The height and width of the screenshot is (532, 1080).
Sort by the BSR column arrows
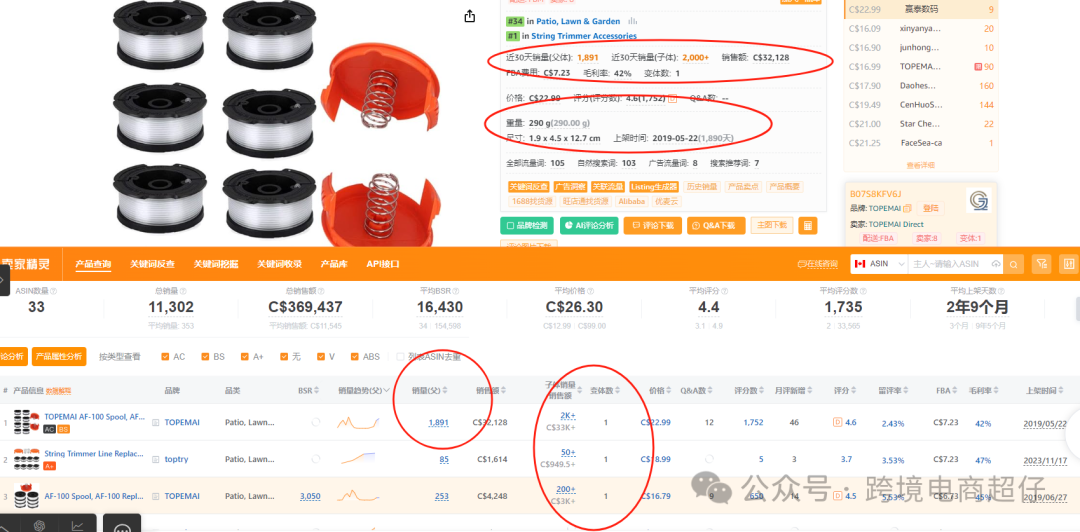pyautogui.click(x=318, y=391)
